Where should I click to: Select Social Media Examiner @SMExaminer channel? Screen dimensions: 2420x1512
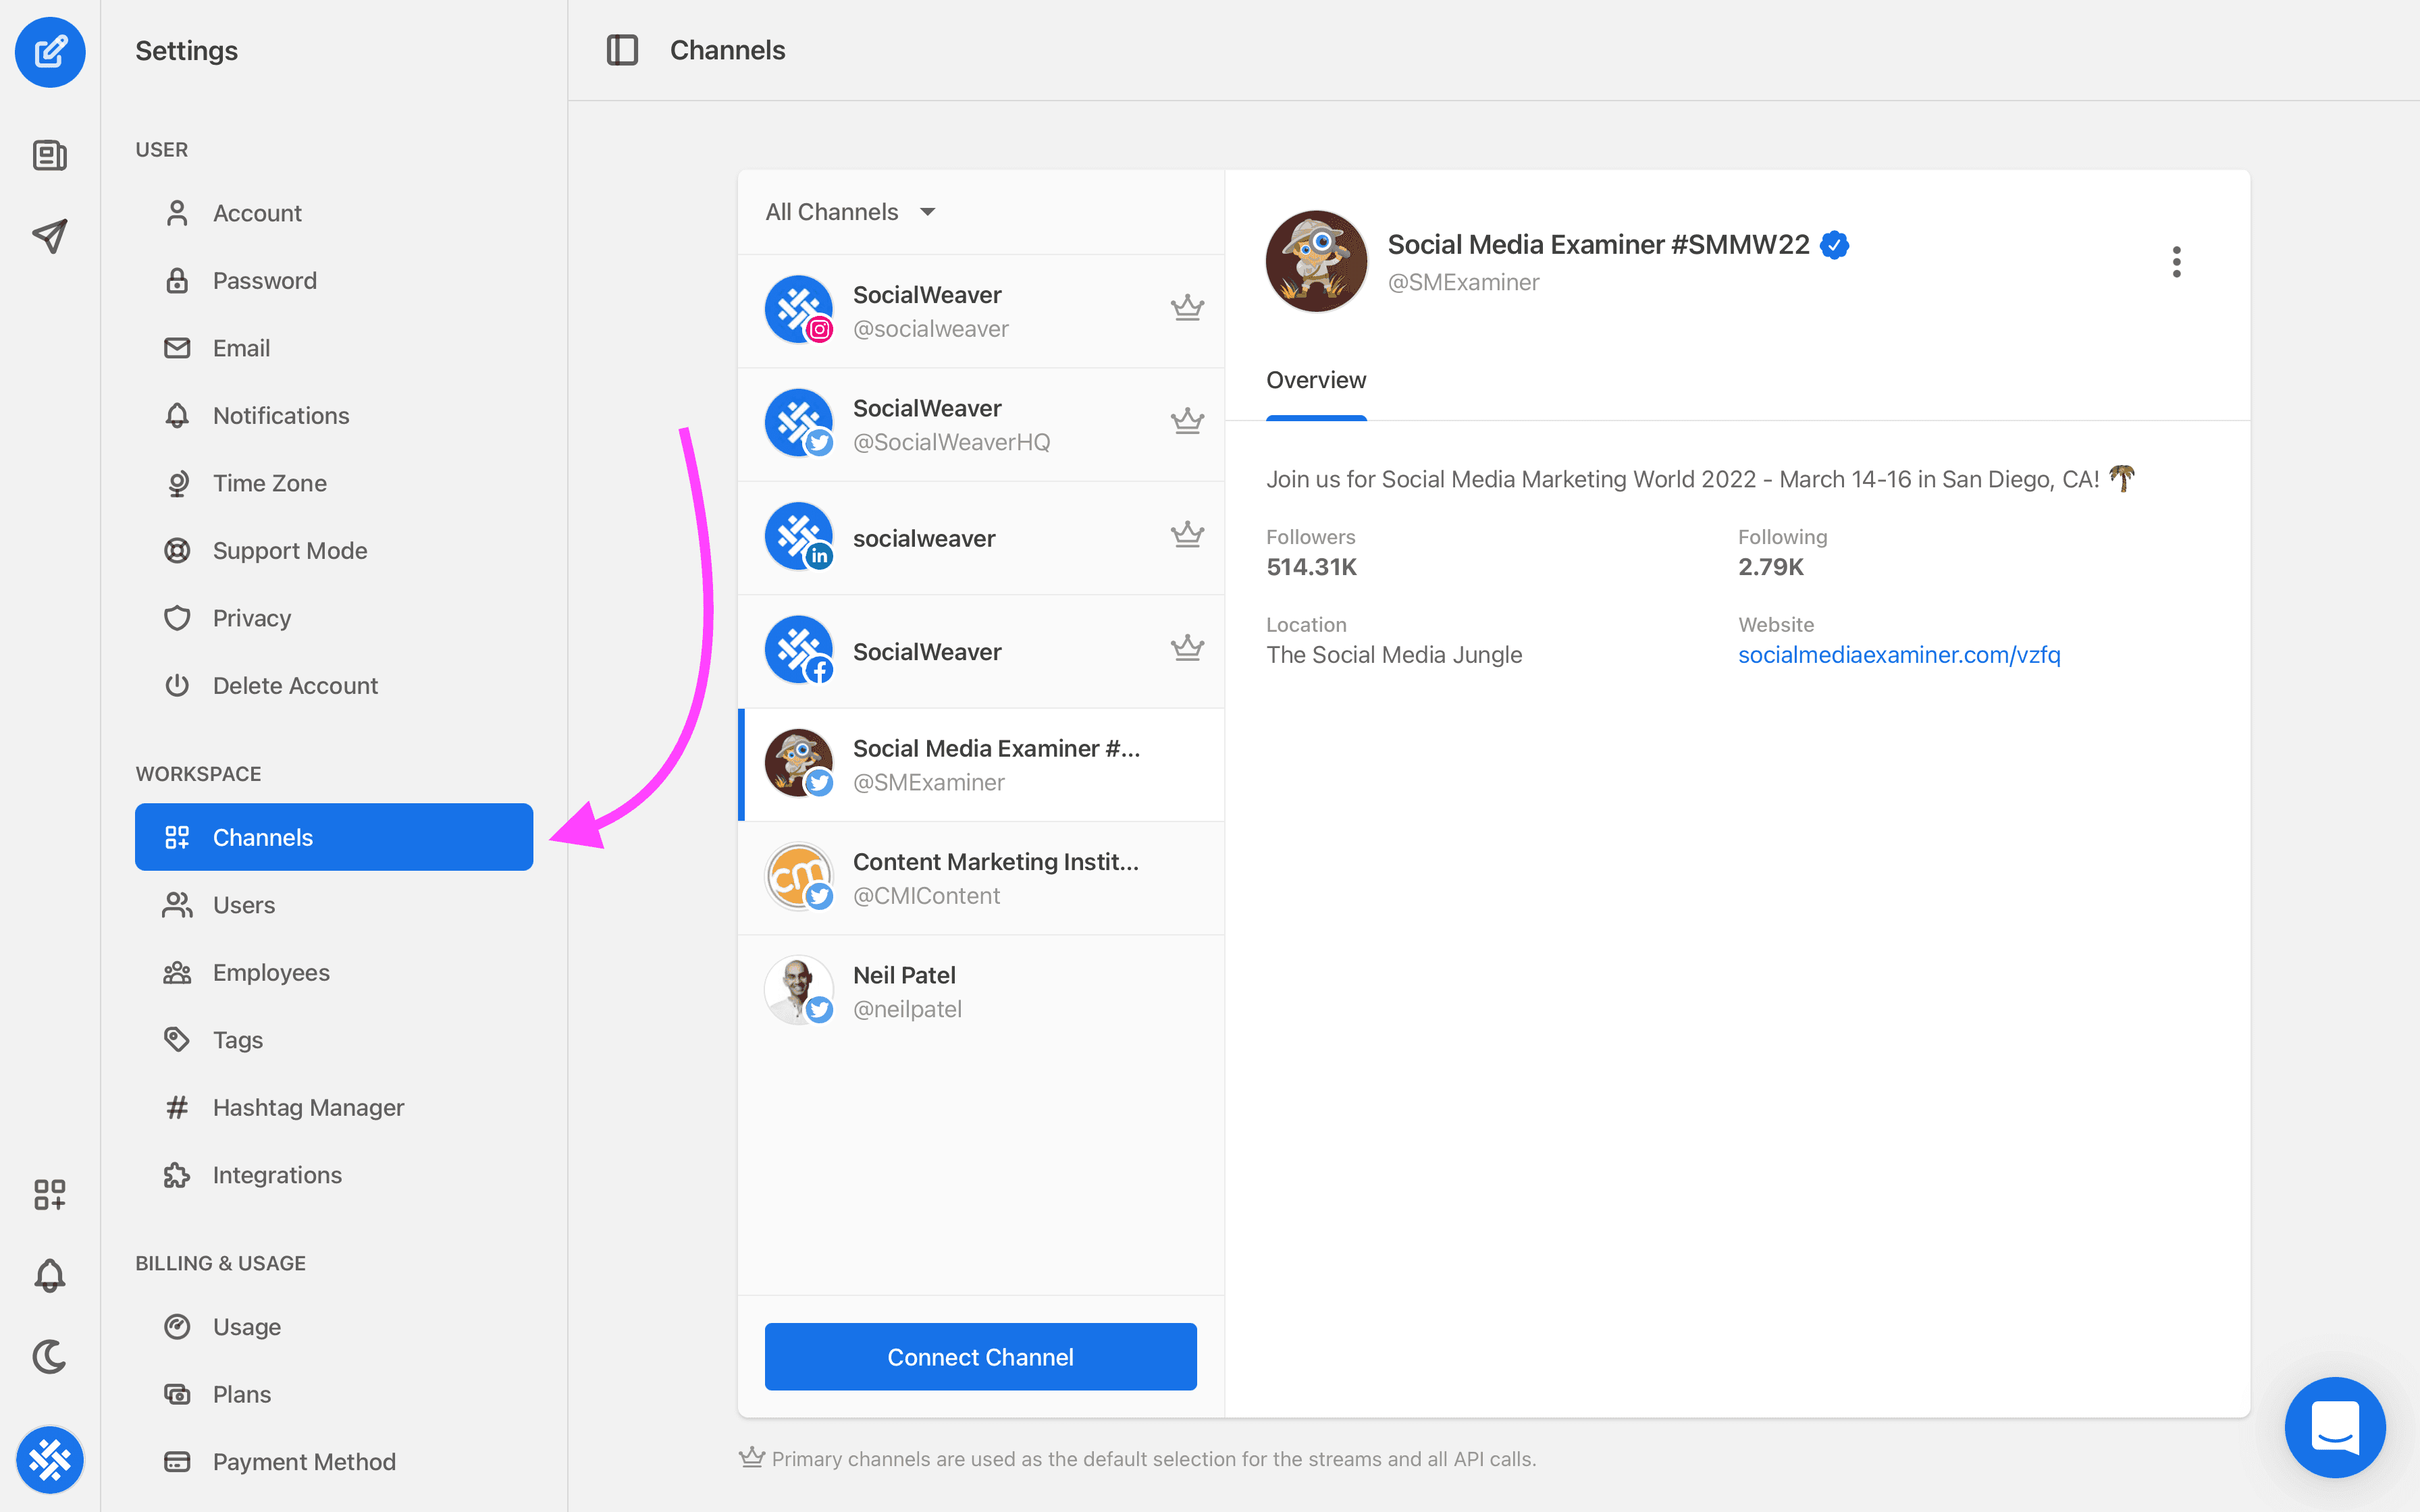tap(981, 765)
